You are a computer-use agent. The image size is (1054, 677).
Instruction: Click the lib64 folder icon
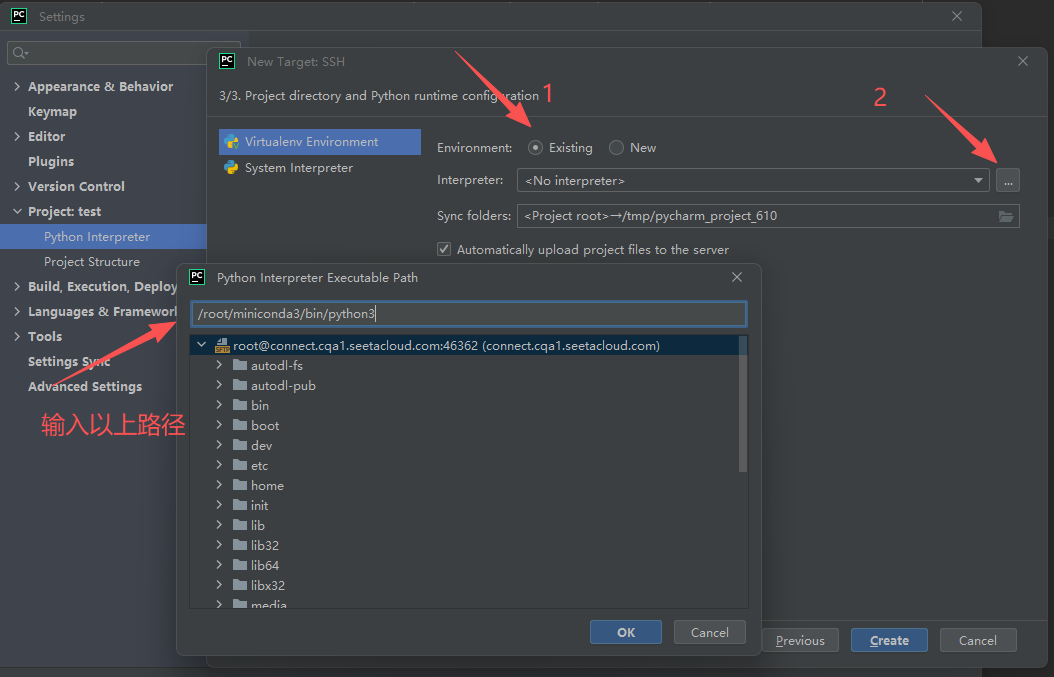click(x=240, y=565)
